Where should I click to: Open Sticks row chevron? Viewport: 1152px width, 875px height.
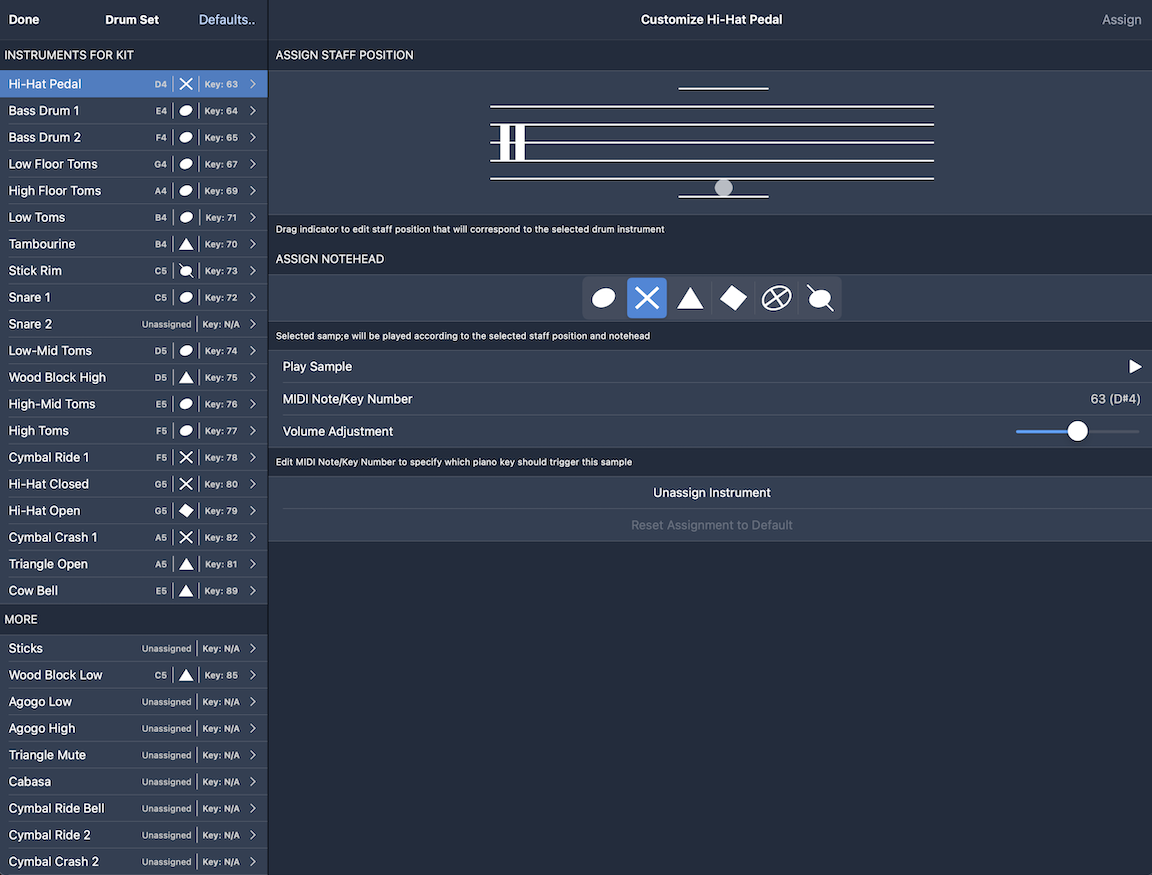pyautogui.click(x=253, y=649)
